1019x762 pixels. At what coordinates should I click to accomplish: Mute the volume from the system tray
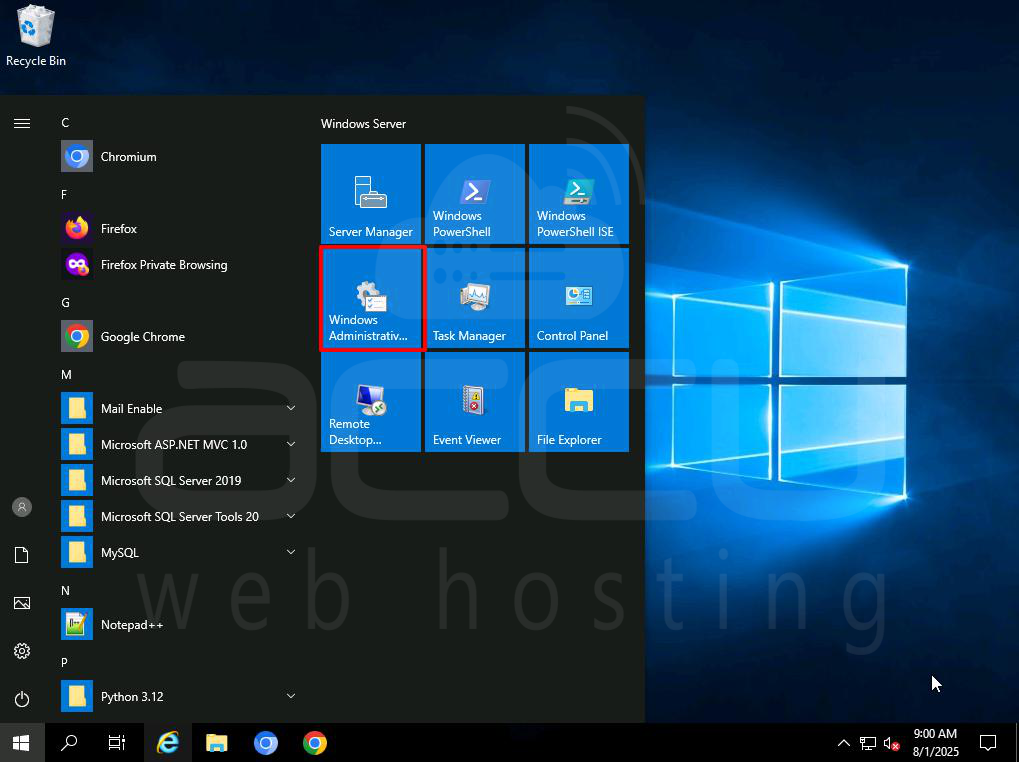(890, 743)
